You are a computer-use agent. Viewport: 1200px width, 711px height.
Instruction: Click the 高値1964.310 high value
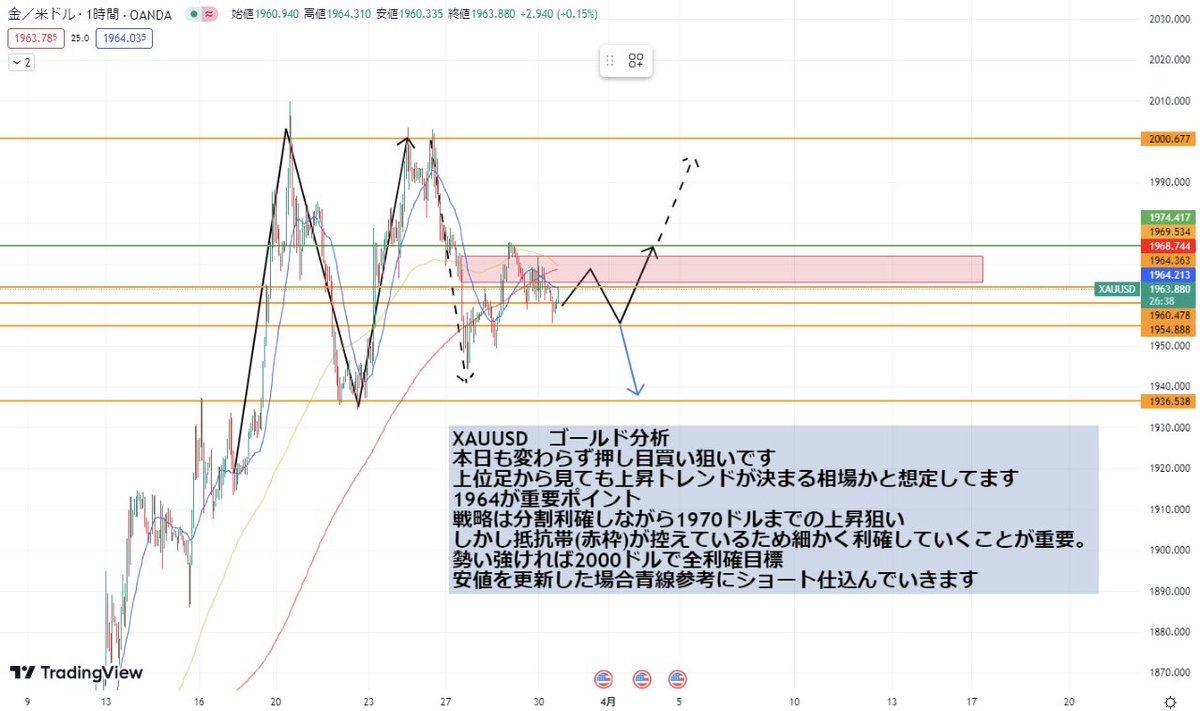[x=336, y=15]
